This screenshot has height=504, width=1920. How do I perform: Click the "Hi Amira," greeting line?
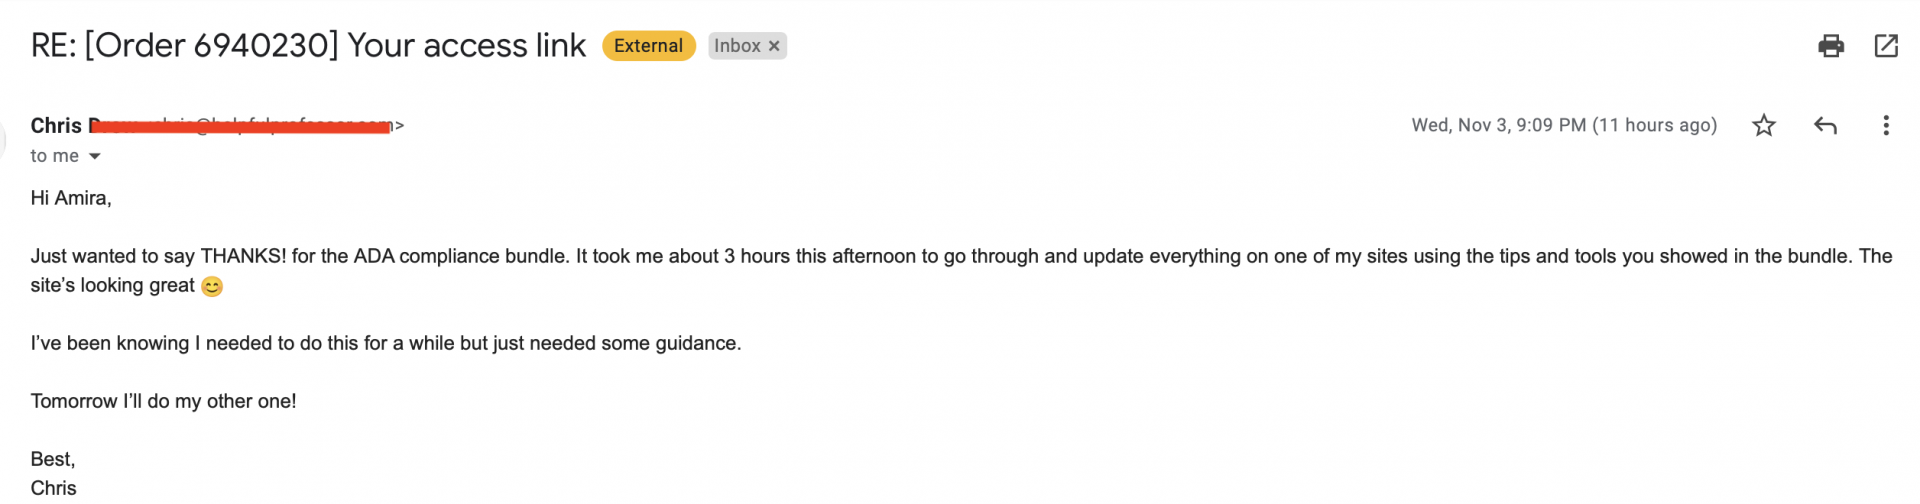point(71,198)
